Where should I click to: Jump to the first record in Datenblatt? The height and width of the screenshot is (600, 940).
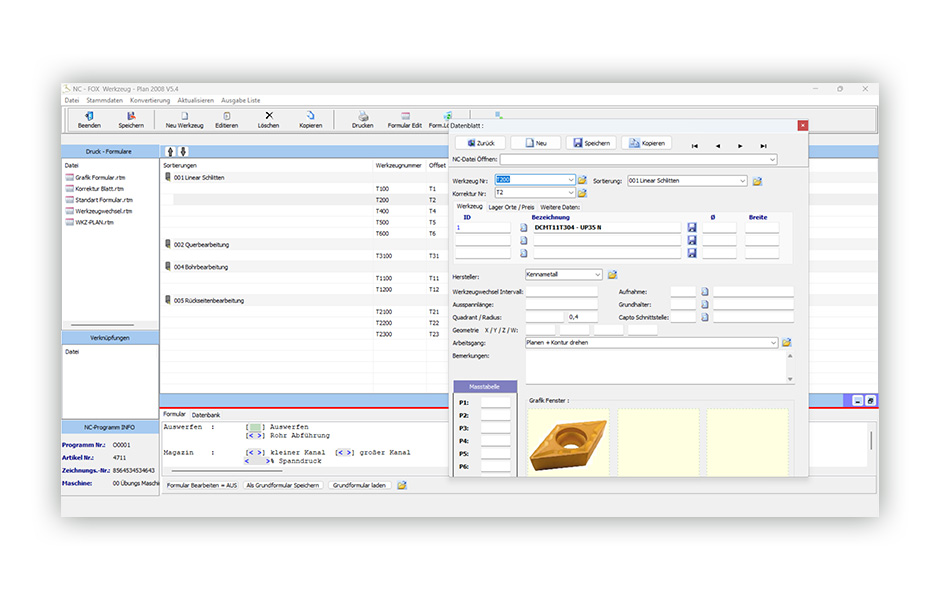(695, 146)
